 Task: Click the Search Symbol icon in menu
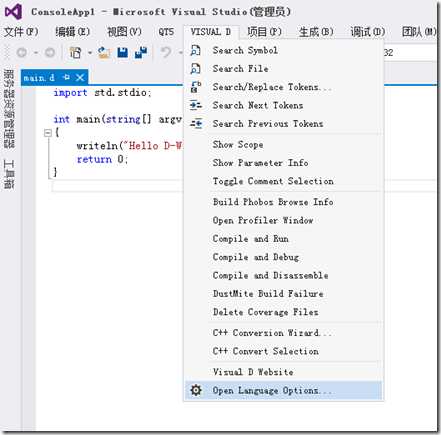click(x=195, y=51)
